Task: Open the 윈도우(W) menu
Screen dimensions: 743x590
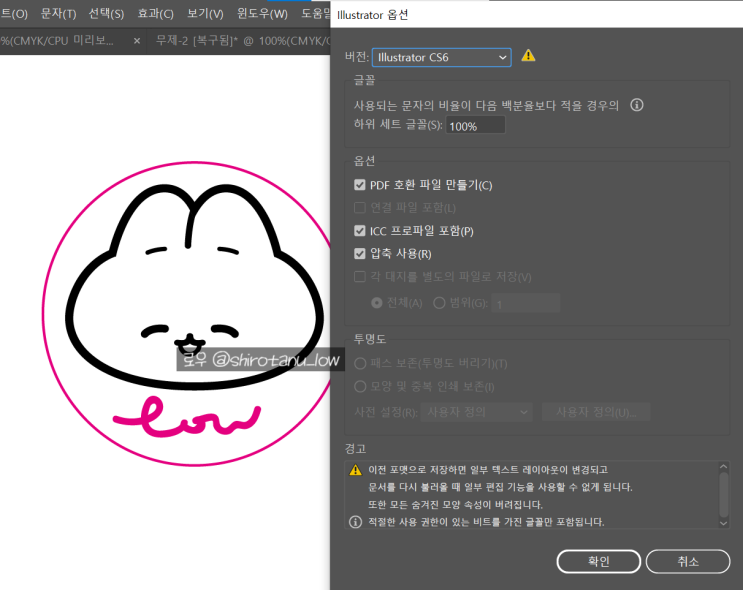Action: (262, 14)
